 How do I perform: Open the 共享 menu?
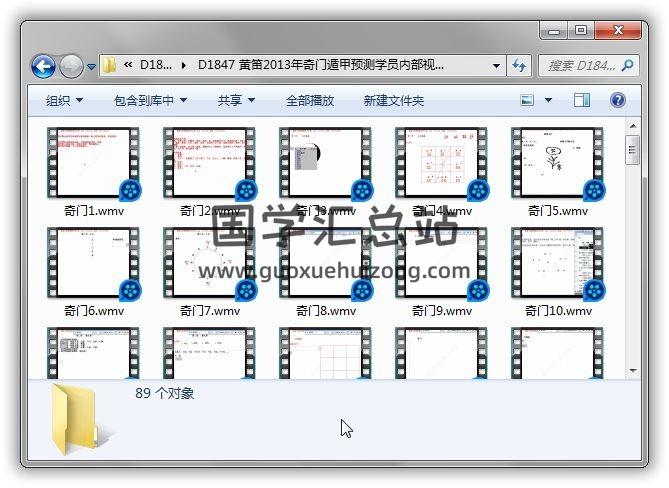coord(236,100)
